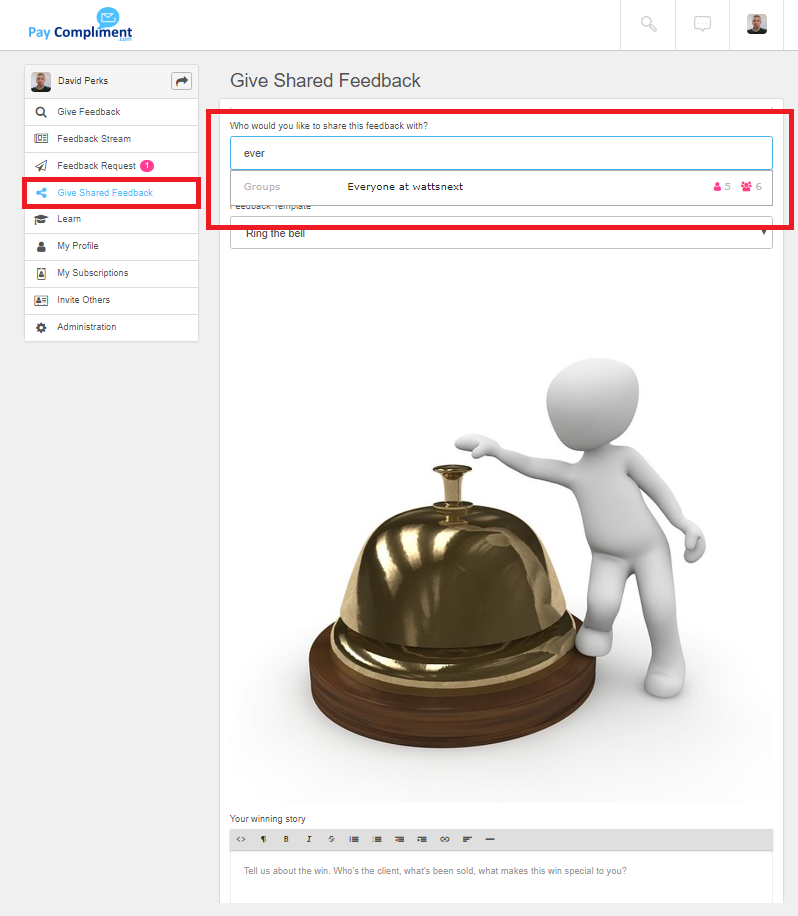The image size is (798, 916).
Task: Click the outdent toolbar icon
Action: pos(400,839)
